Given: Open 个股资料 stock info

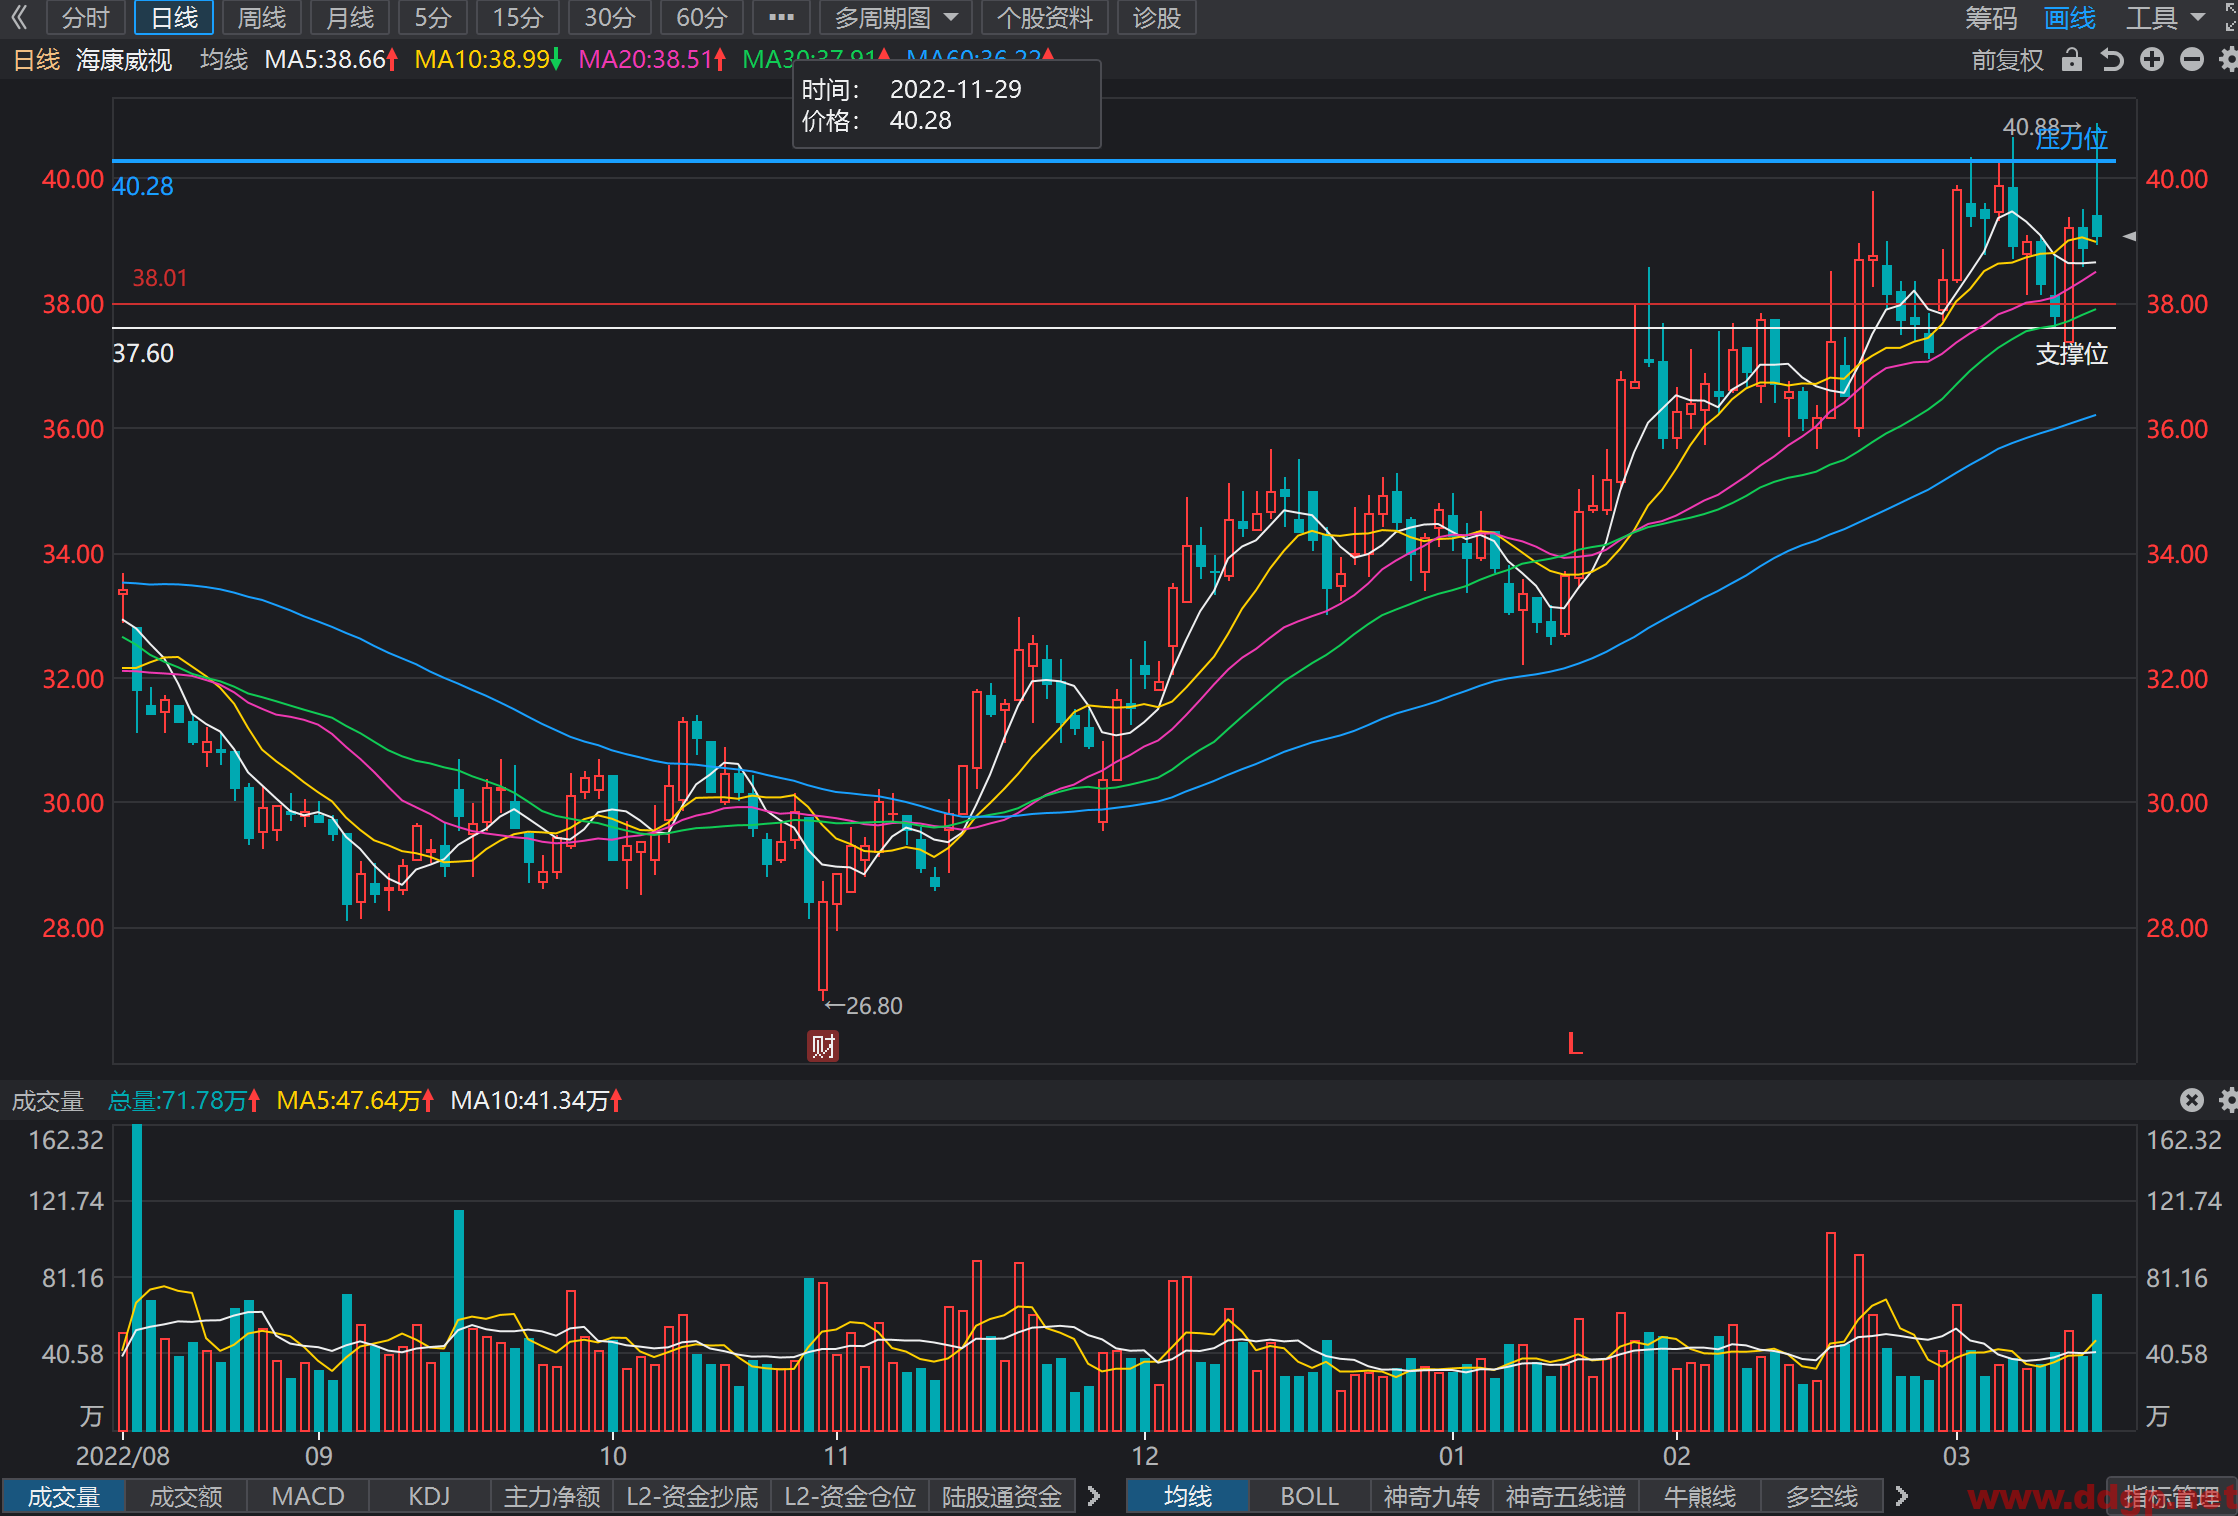Looking at the screenshot, I should tap(1045, 18).
